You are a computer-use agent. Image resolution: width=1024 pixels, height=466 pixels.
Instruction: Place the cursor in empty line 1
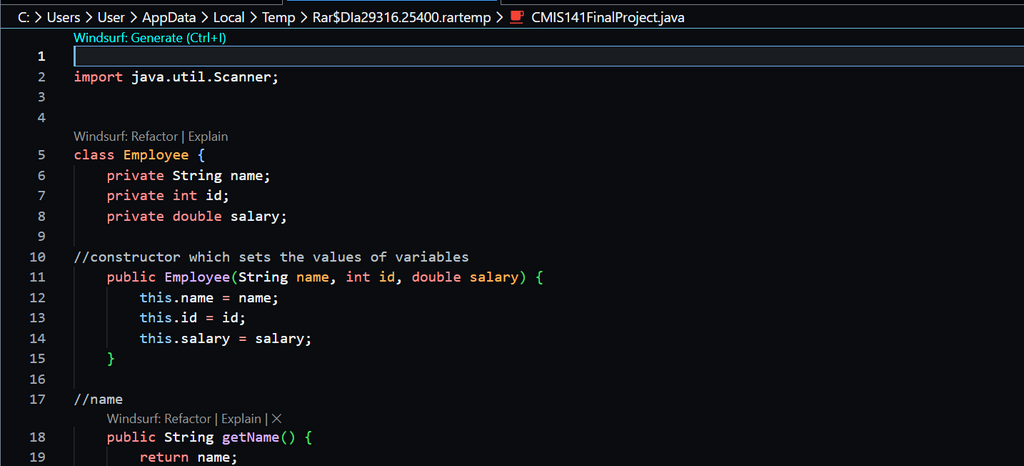[x=400, y=56]
